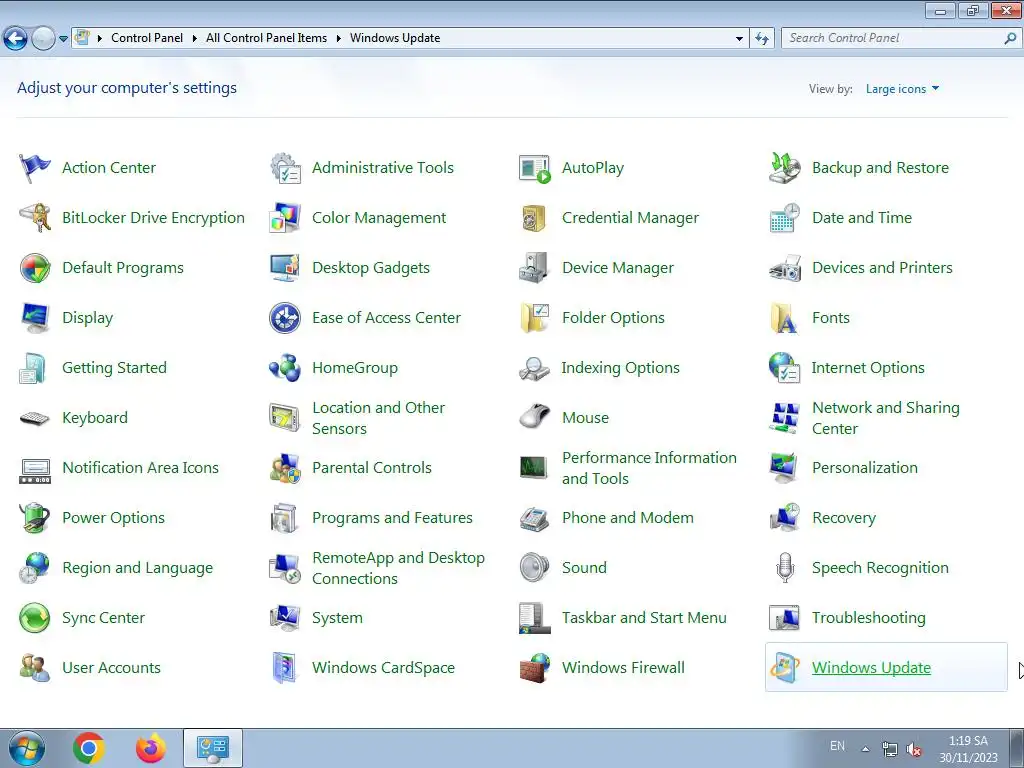1024x768 pixels.
Task: Open Programs and Features link
Action: [x=392, y=518]
